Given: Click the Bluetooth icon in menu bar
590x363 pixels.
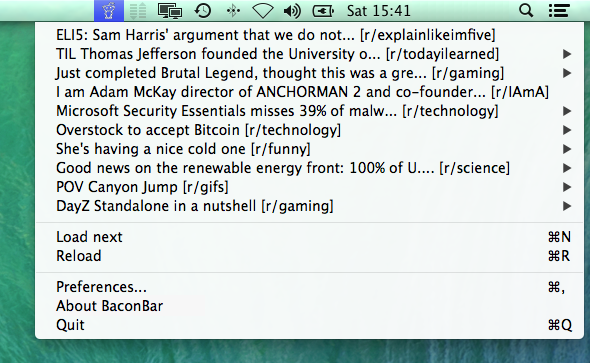Looking at the screenshot, I should (x=233, y=11).
